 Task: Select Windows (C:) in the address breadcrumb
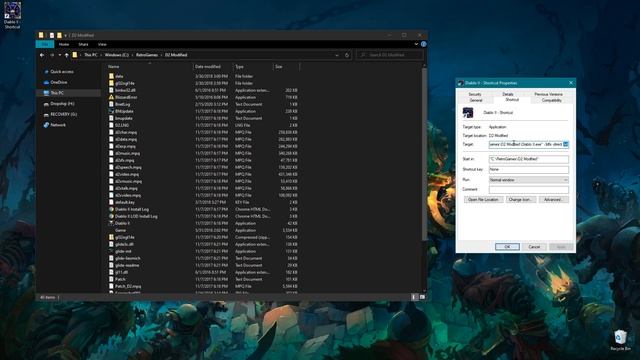tap(117, 55)
